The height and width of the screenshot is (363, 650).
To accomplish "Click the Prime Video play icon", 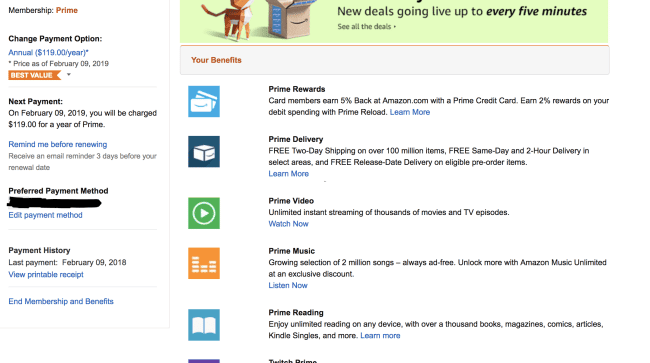I will click(204, 213).
